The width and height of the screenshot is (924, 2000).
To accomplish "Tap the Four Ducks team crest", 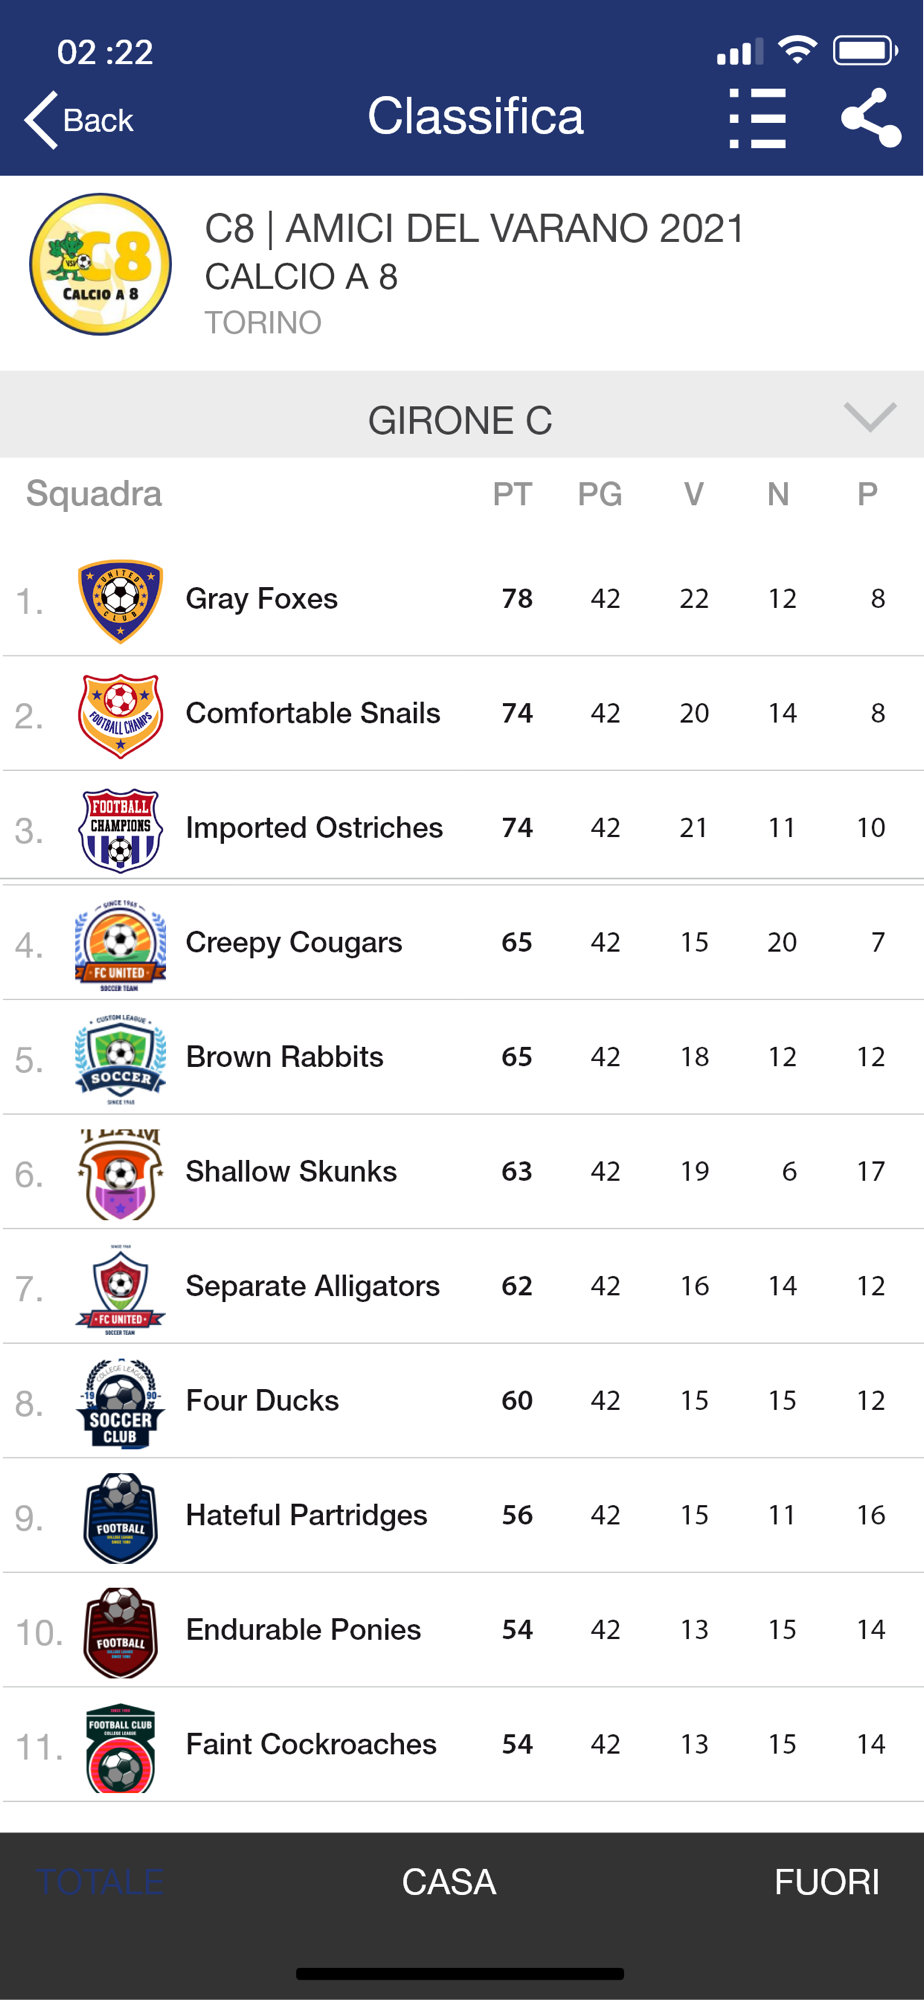I will point(120,1402).
